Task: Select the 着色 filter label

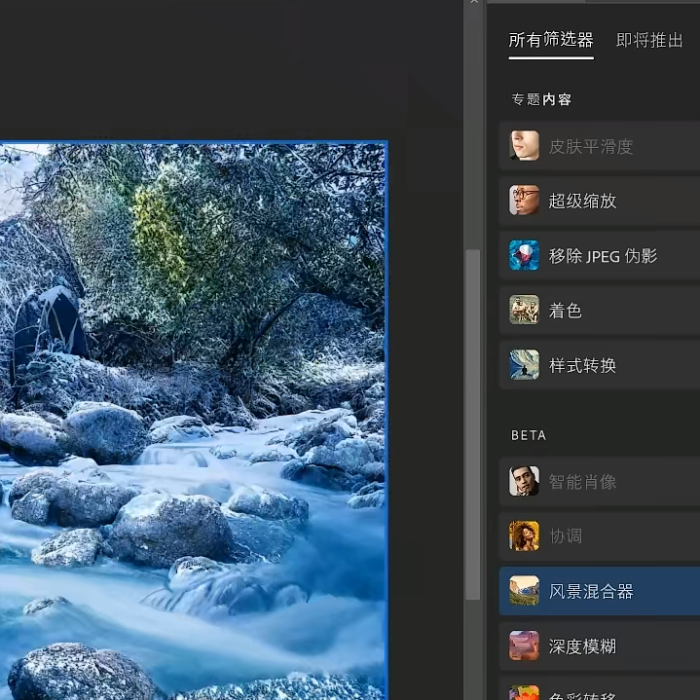Action: [565, 311]
